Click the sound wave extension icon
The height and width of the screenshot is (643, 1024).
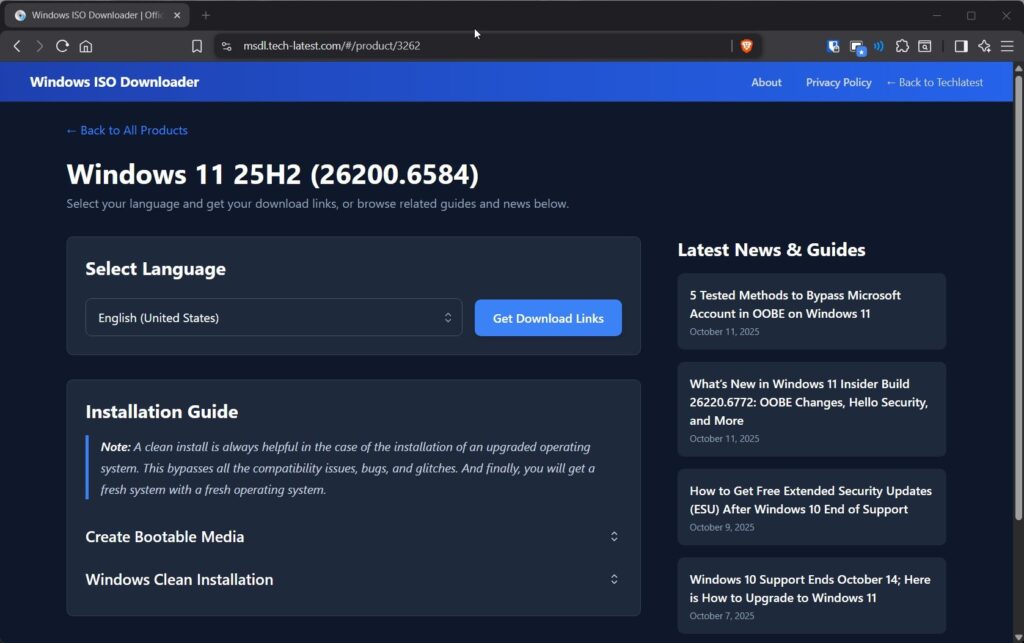[x=878, y=46]
